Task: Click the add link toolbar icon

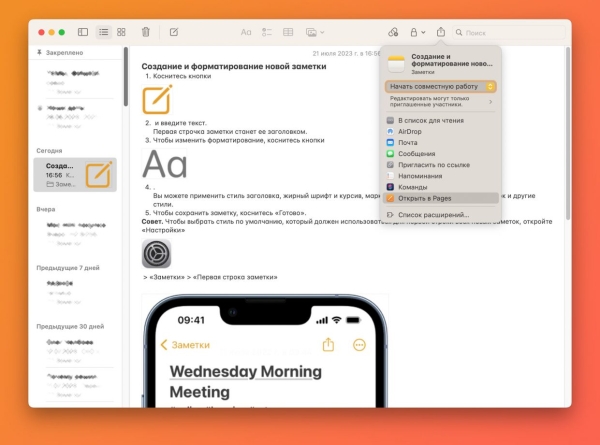Action: [393, 33]
